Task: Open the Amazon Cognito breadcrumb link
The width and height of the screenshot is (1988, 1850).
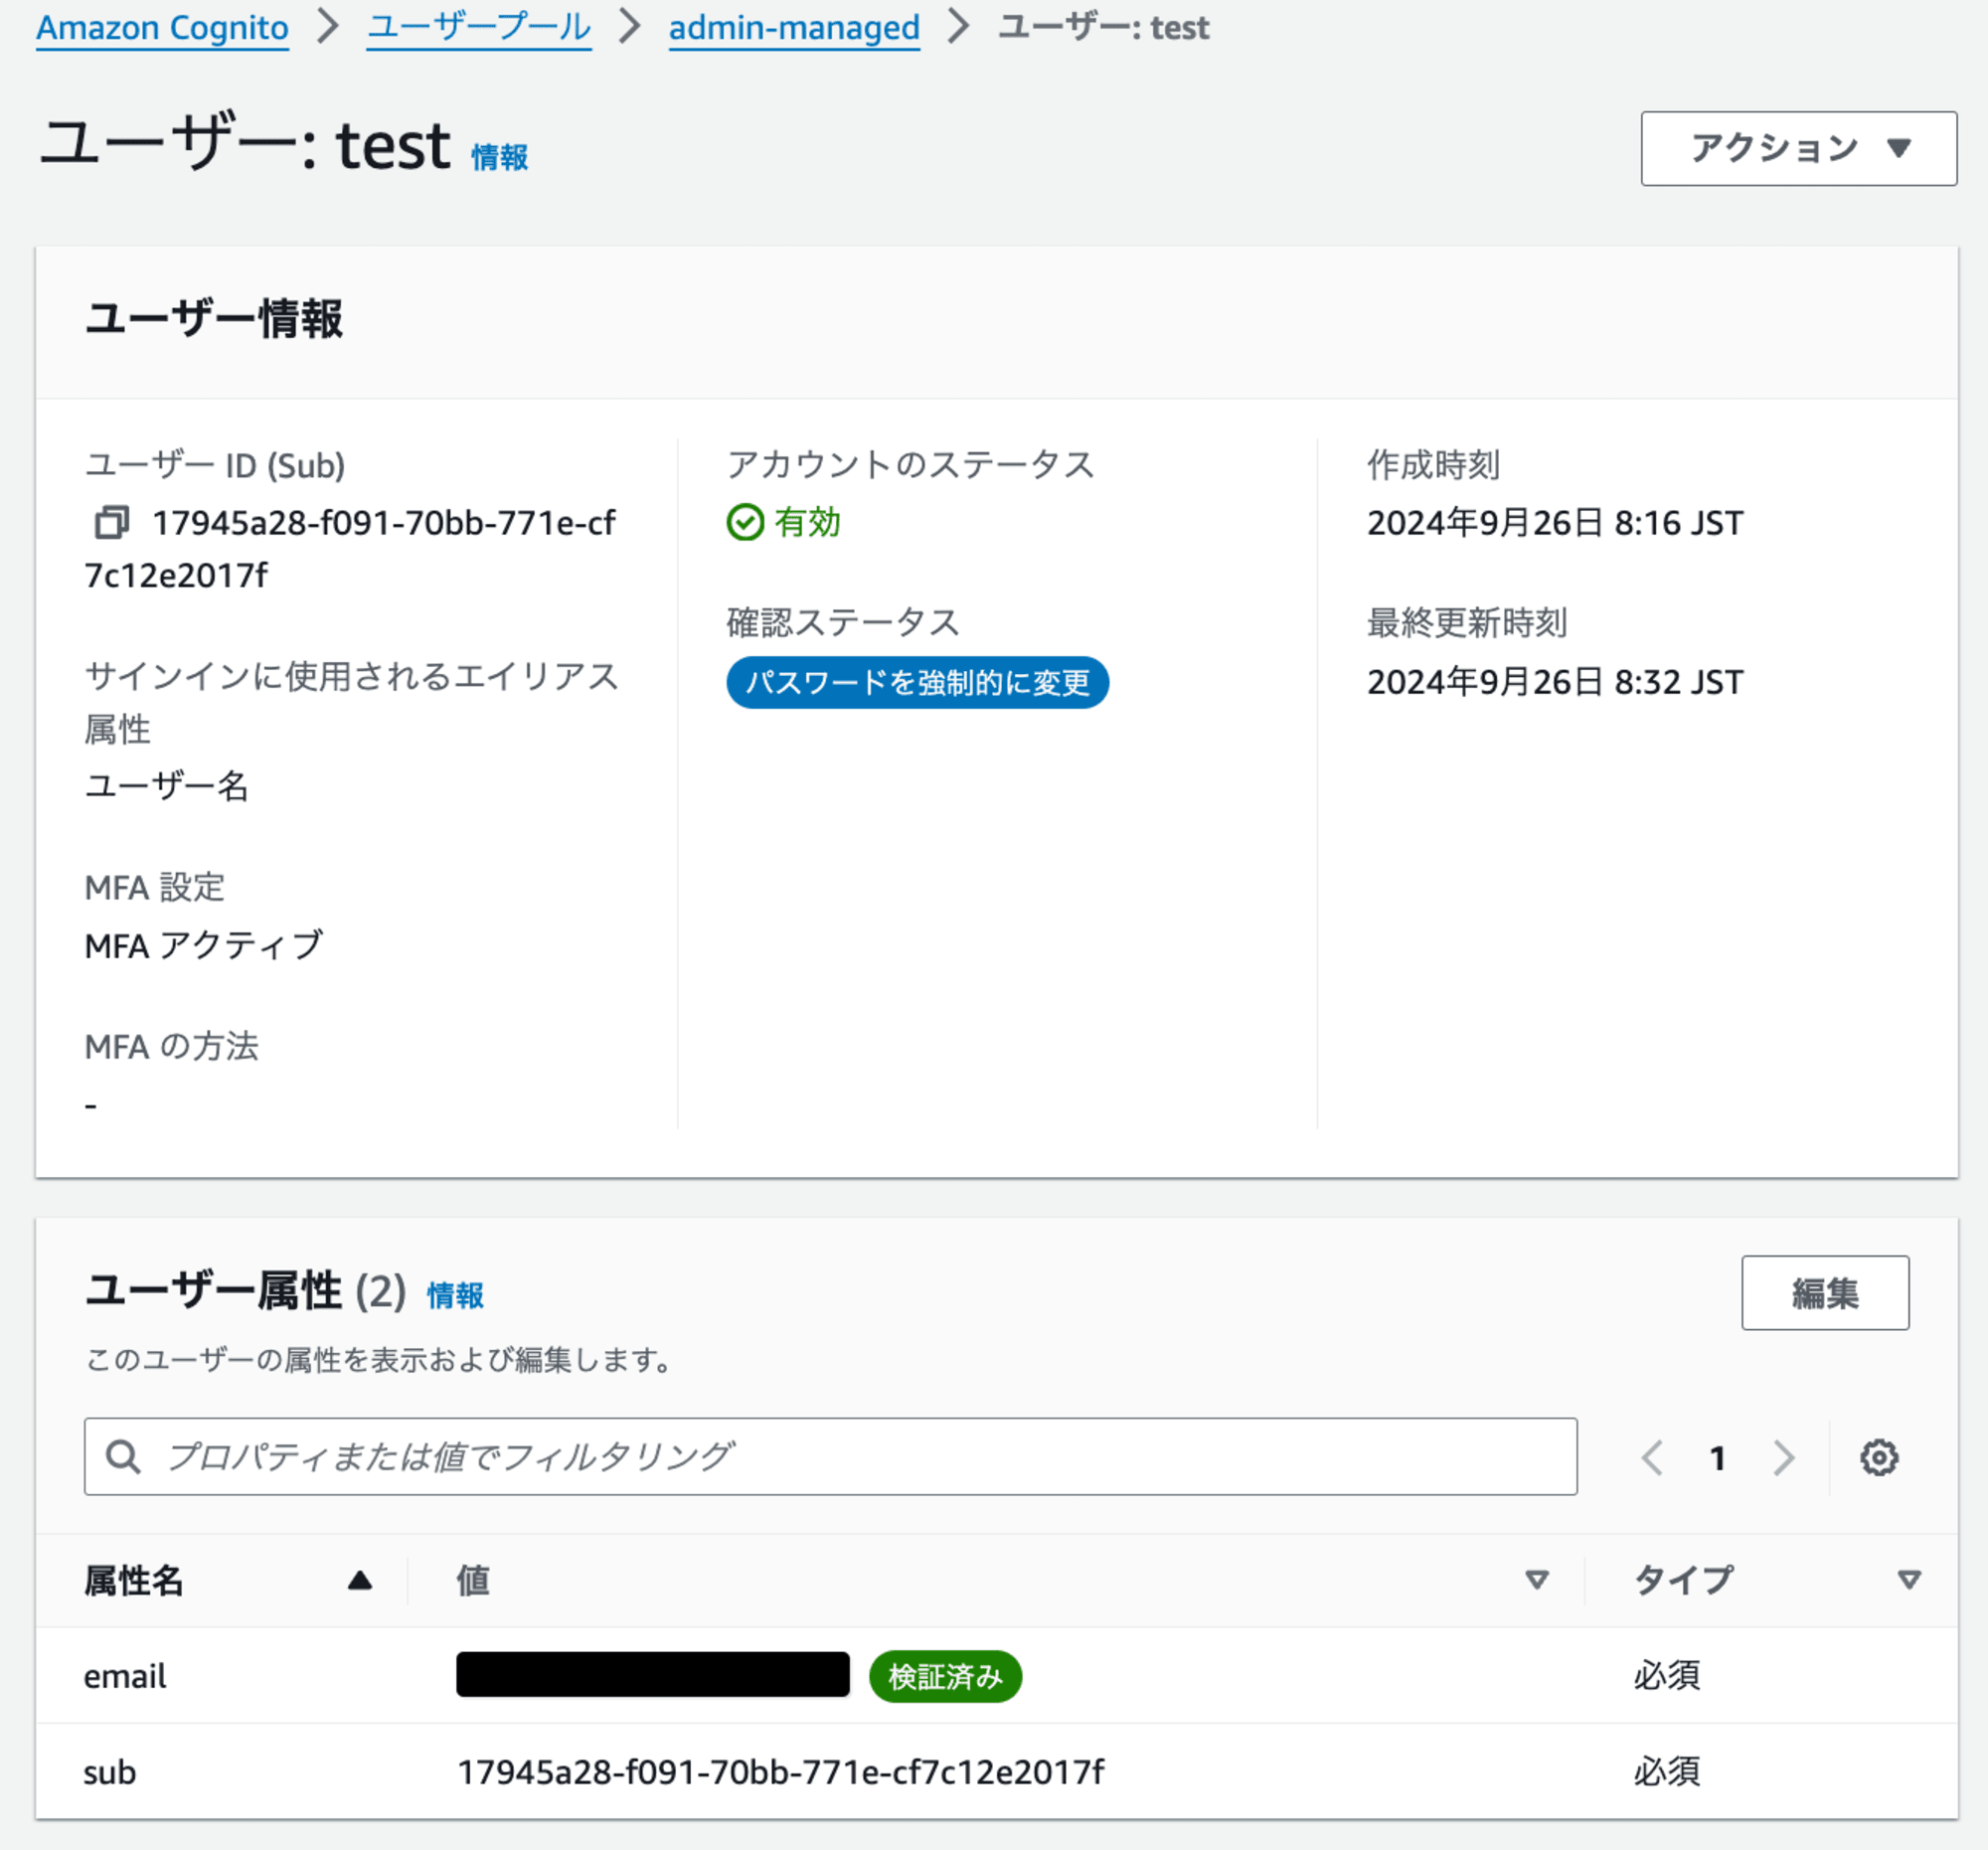Action: [162, 27]
